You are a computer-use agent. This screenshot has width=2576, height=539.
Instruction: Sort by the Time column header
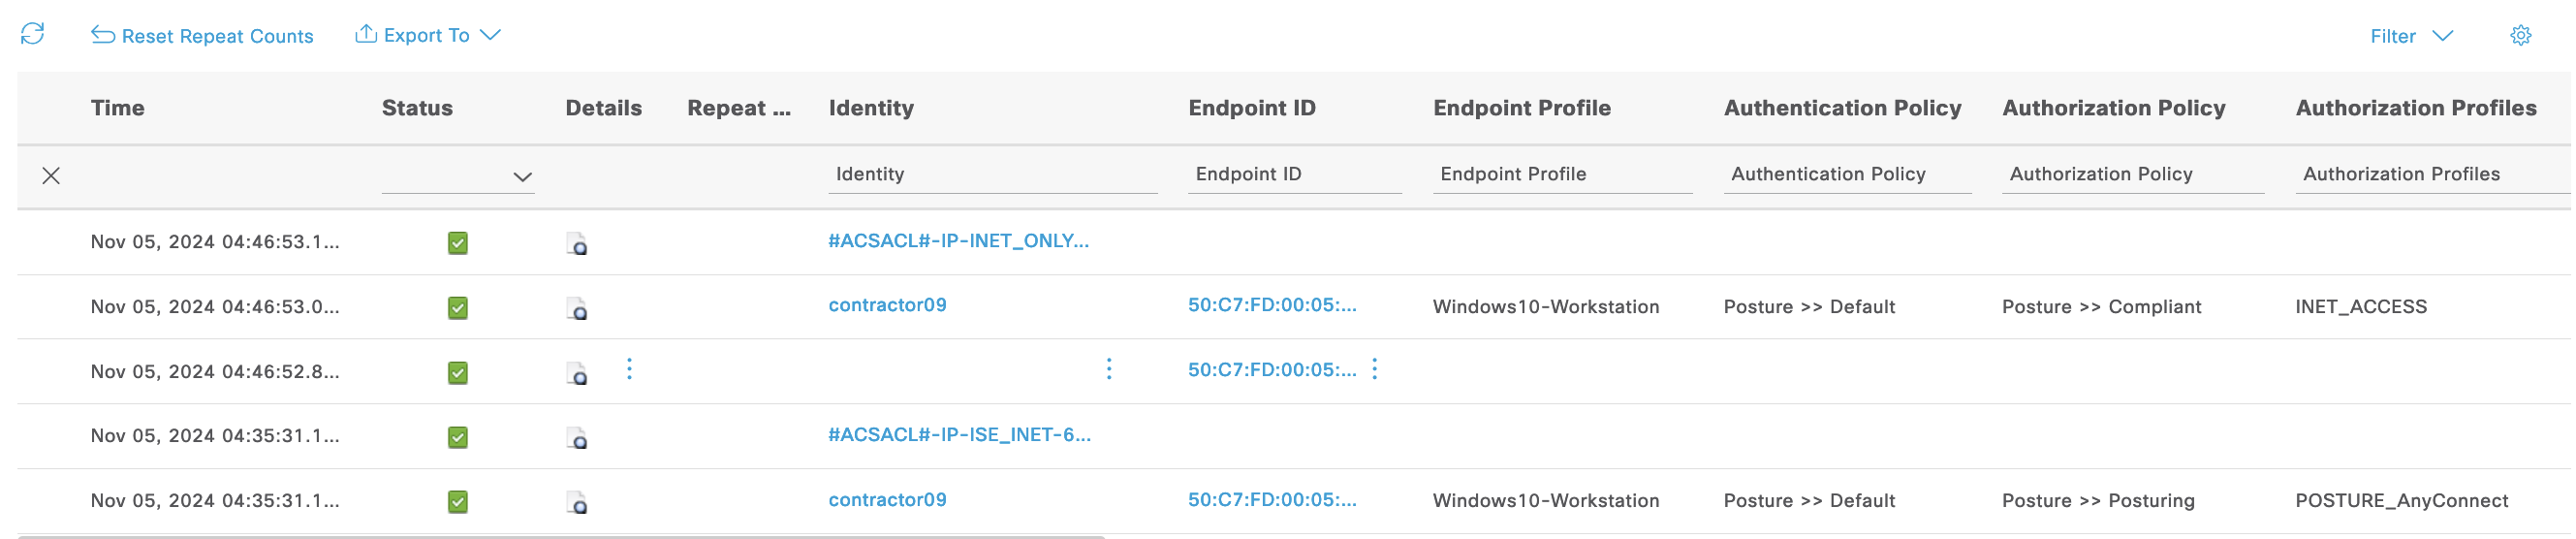[x=118, y=108]
